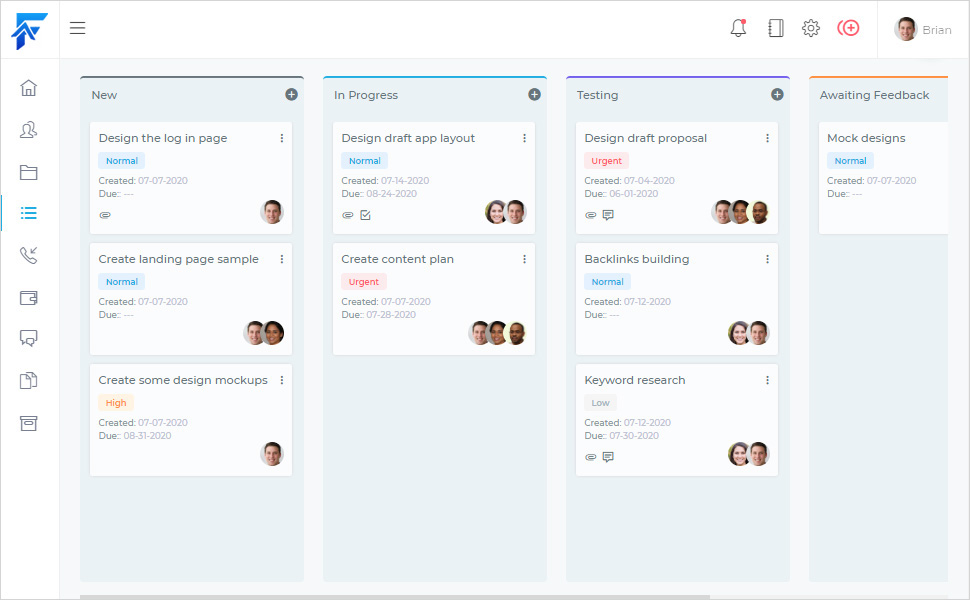The width and height of the screenshot is (970, 600).
Task: Select the task list icon in sidebar
Action: pyautogui.click(x=29, y=213)
